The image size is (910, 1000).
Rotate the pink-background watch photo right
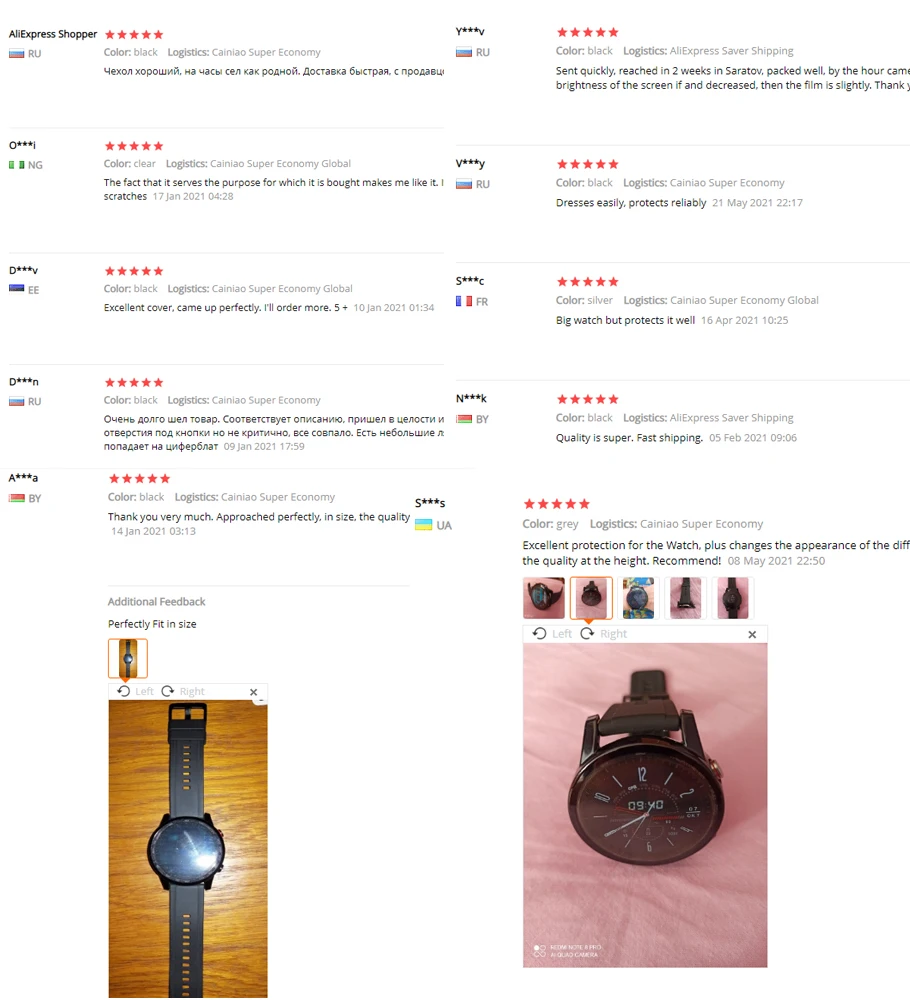pyautogui.click(x=603, y=633)
